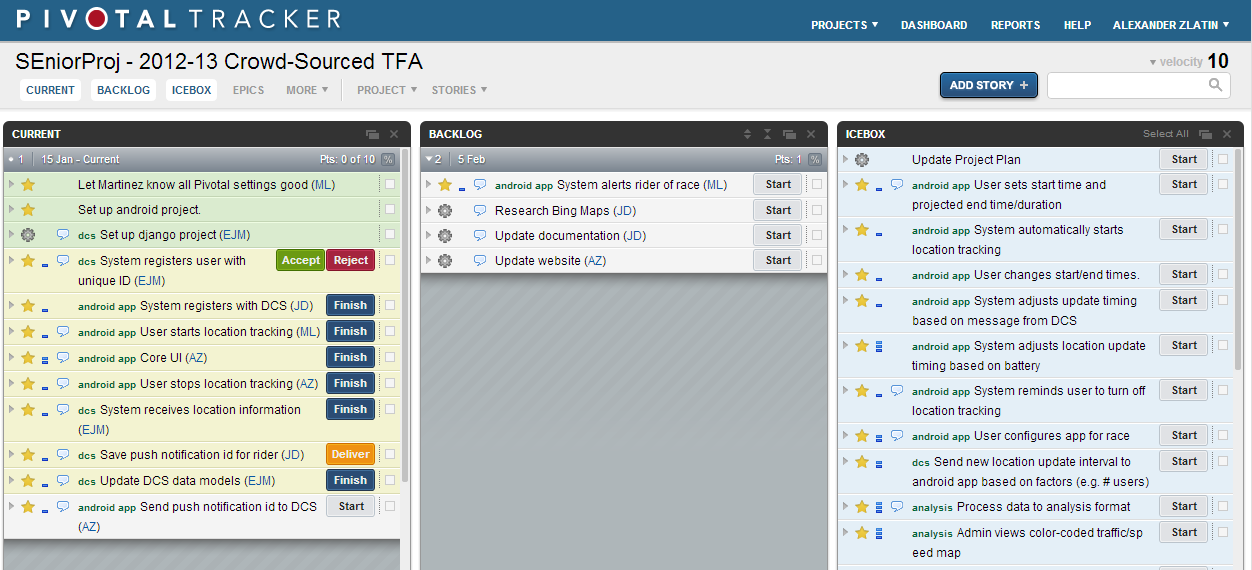The width and height of the screenshot is (1252, 570).
Task: Expand the 'User stops location tracking' story
Action: (11, 384)
